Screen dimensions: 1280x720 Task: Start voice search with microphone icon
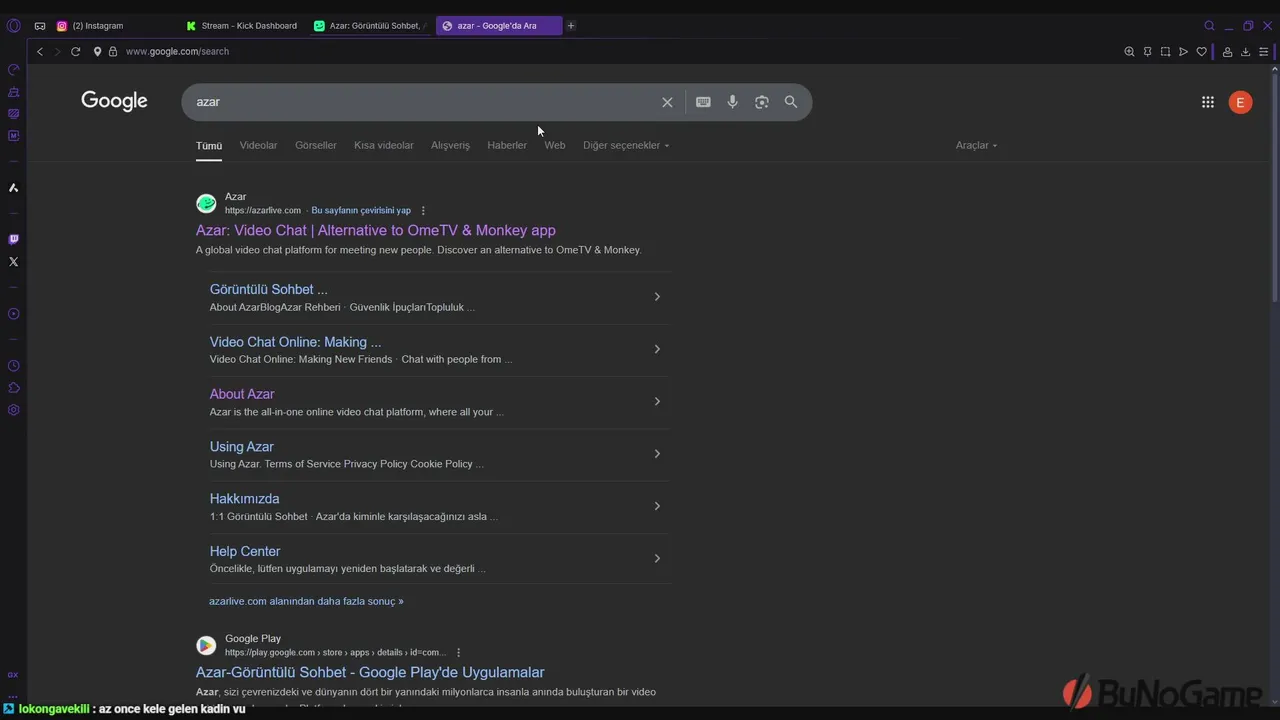(x=732, y=102)
